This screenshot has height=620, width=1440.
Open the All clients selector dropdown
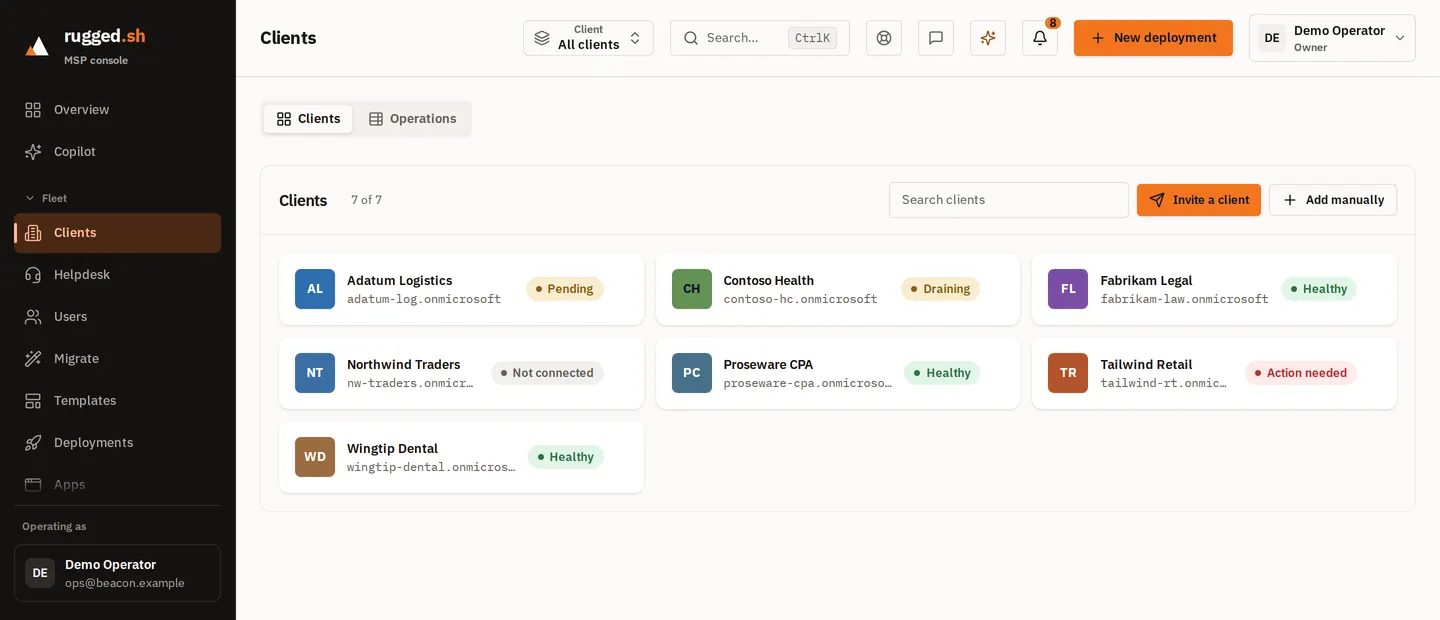click(588, 38)
